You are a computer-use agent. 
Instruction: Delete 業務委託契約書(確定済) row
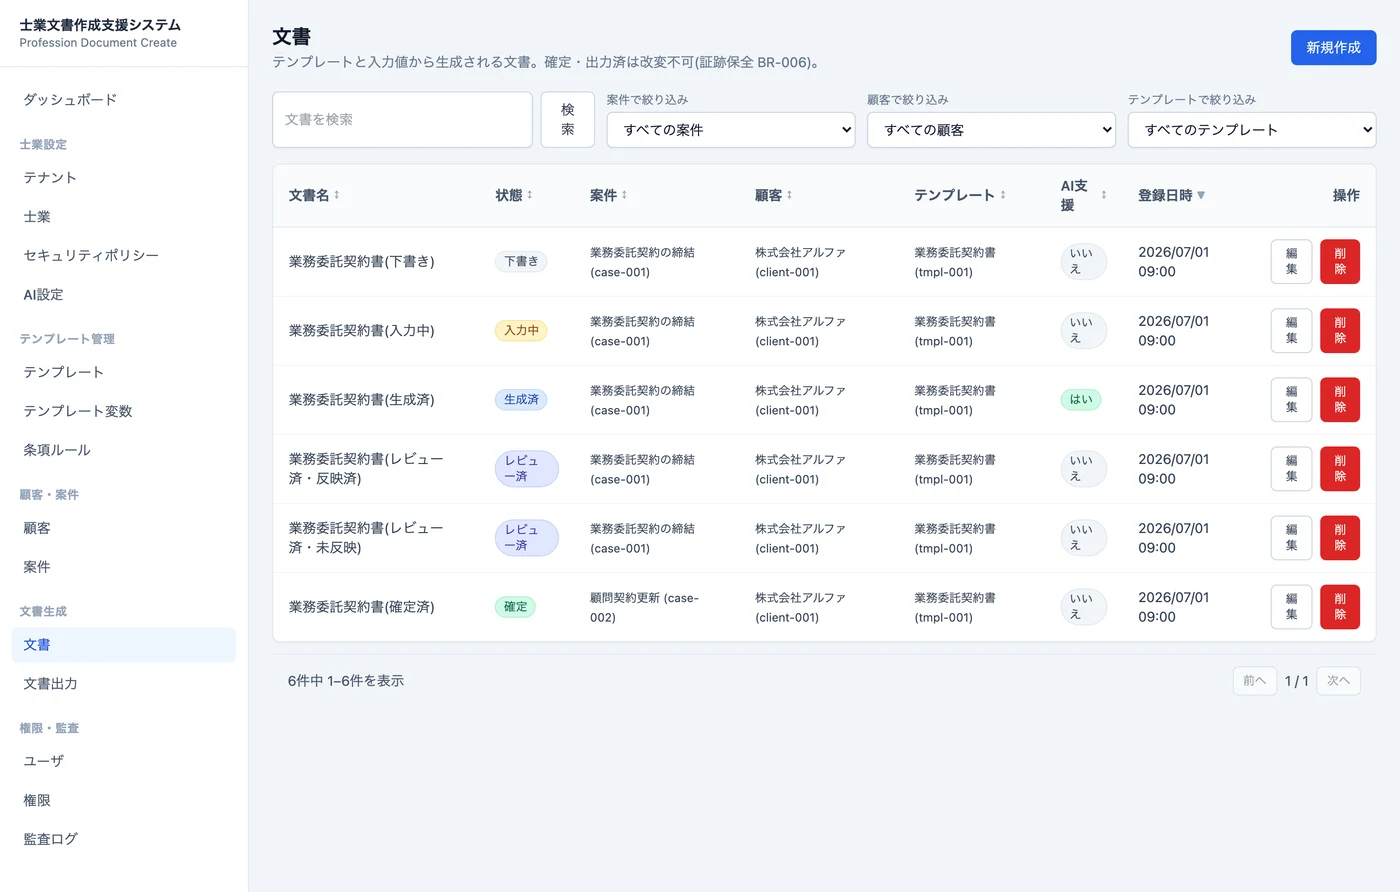(x=1340, y=607)
